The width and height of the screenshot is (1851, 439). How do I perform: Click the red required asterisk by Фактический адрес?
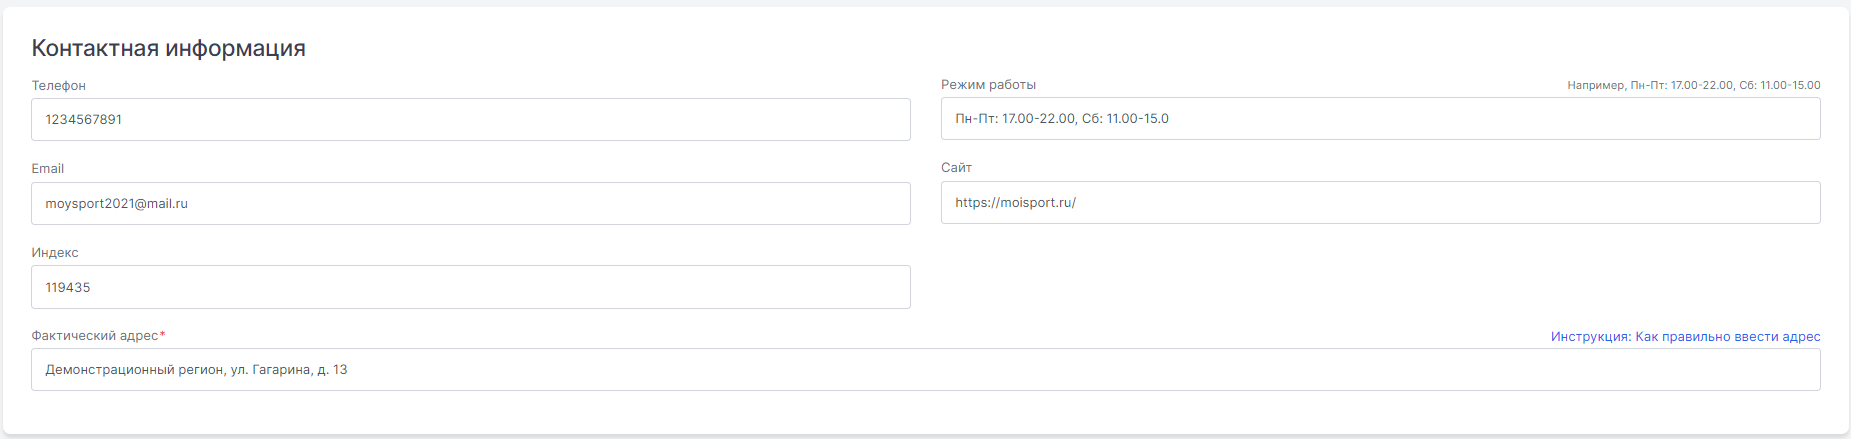163,334
